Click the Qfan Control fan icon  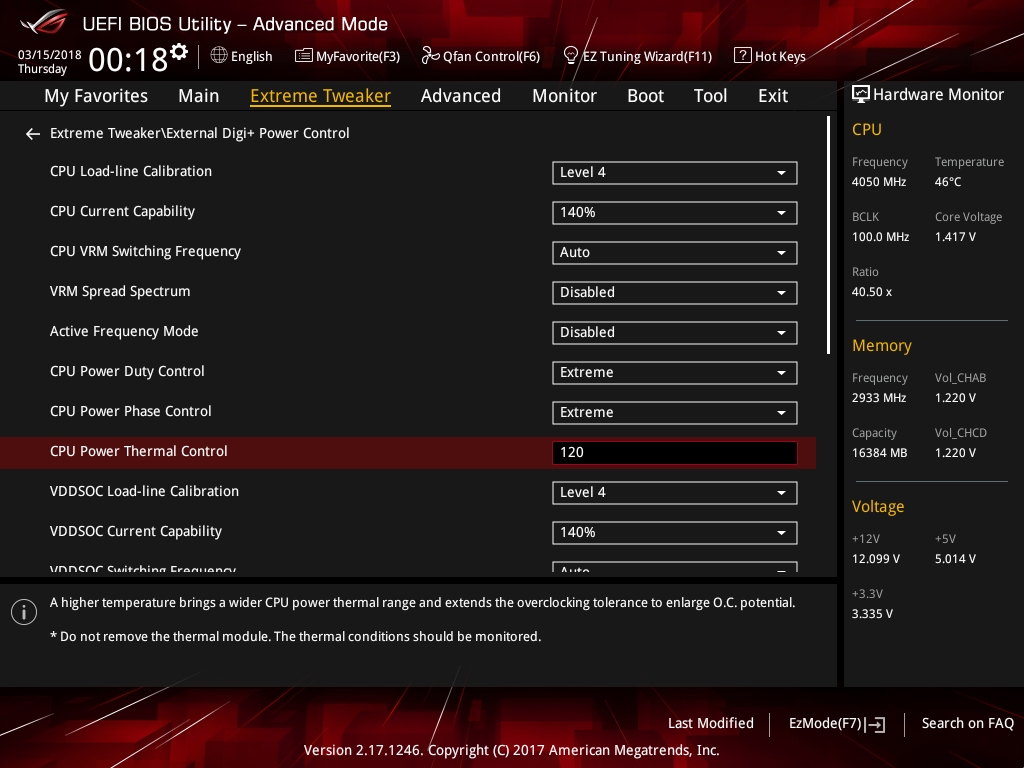coord(430,56)
